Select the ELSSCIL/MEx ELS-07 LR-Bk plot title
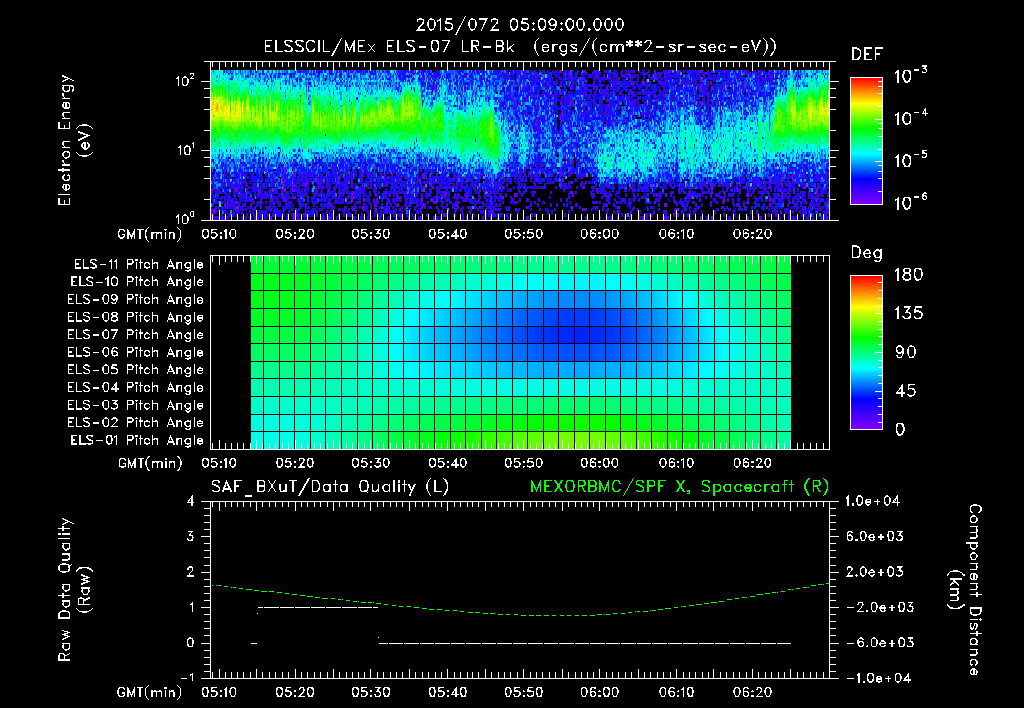The width and height of the screenshot is (1024, 708). (x=520, y=47)
